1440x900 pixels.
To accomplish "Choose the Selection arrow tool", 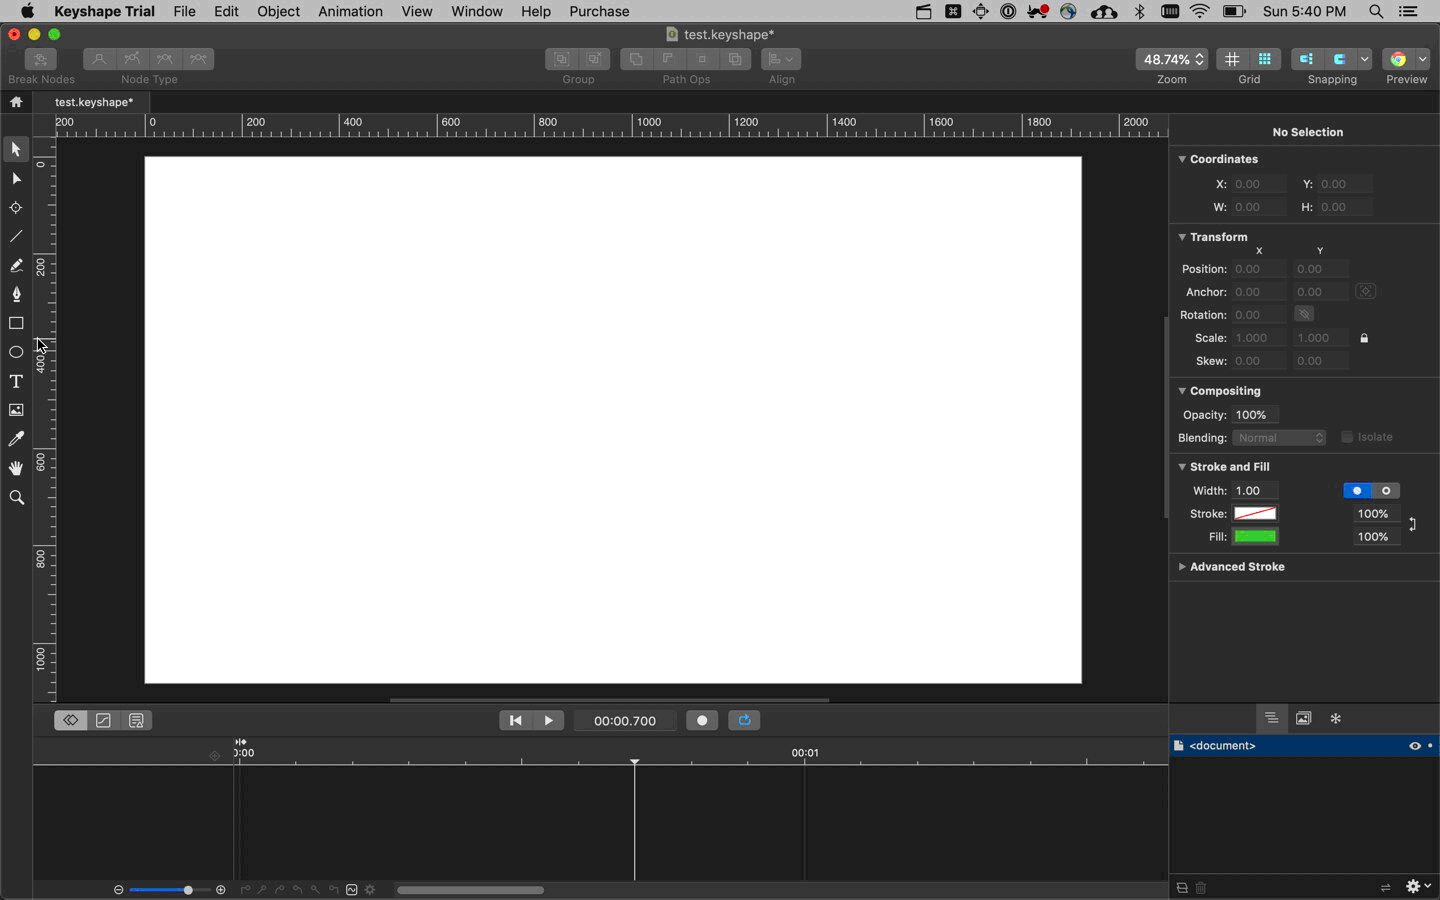I will [16, 149].
